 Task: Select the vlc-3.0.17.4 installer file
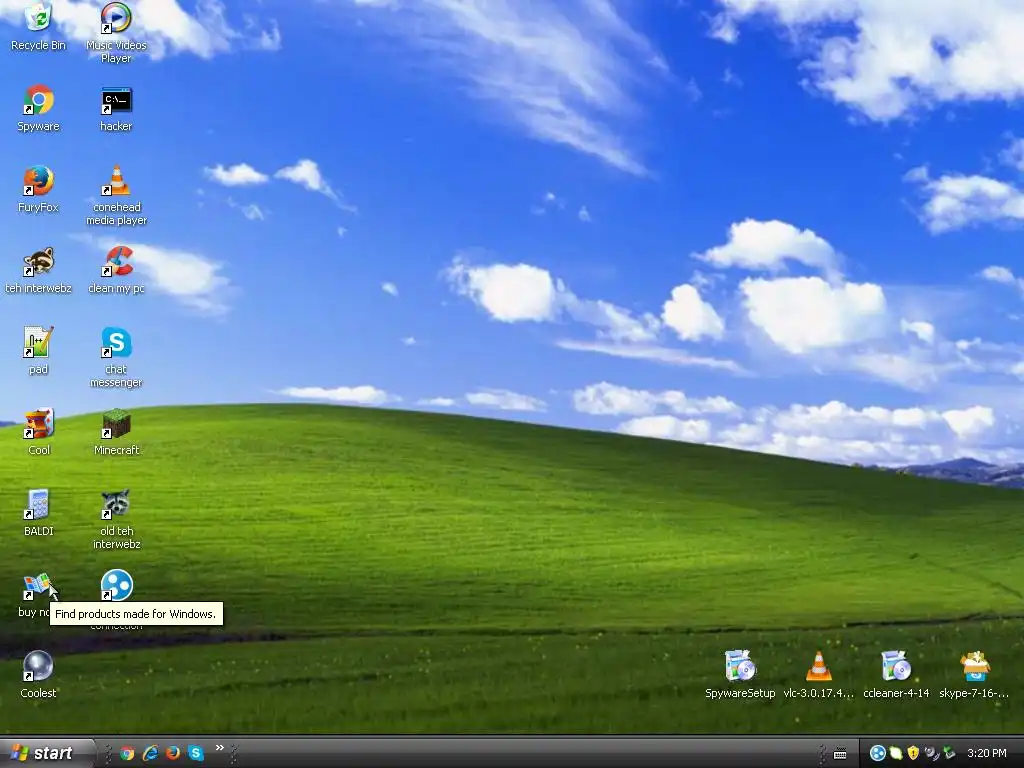(x=818, y=675)
